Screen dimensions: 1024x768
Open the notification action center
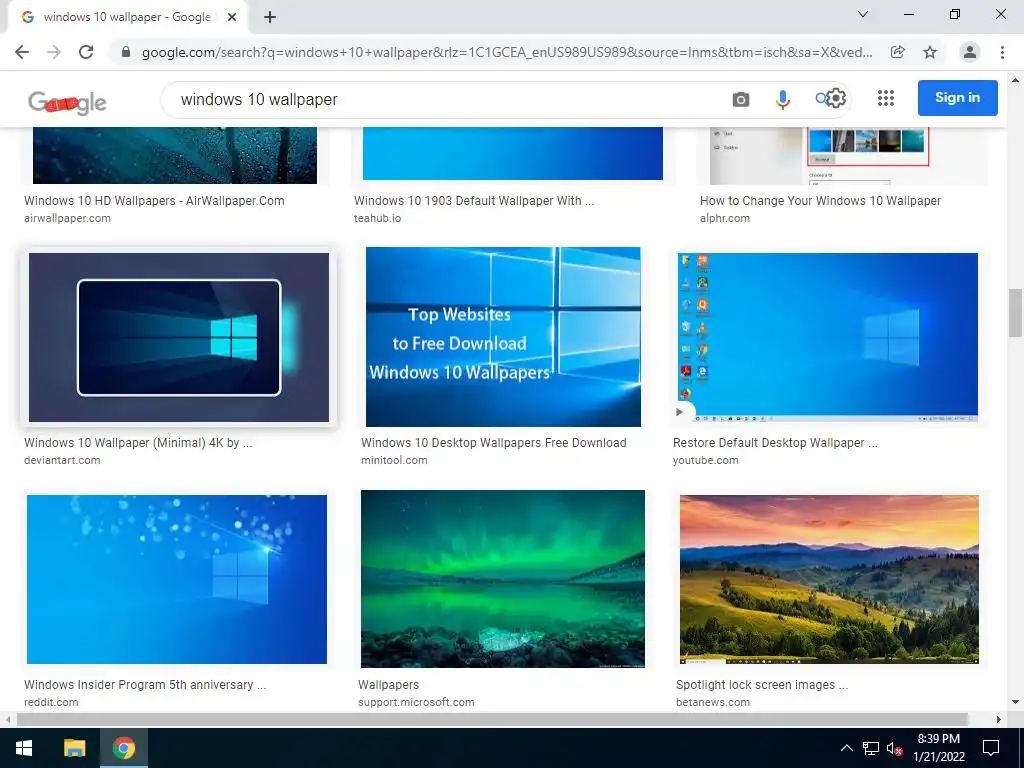[x=991, y=748]
